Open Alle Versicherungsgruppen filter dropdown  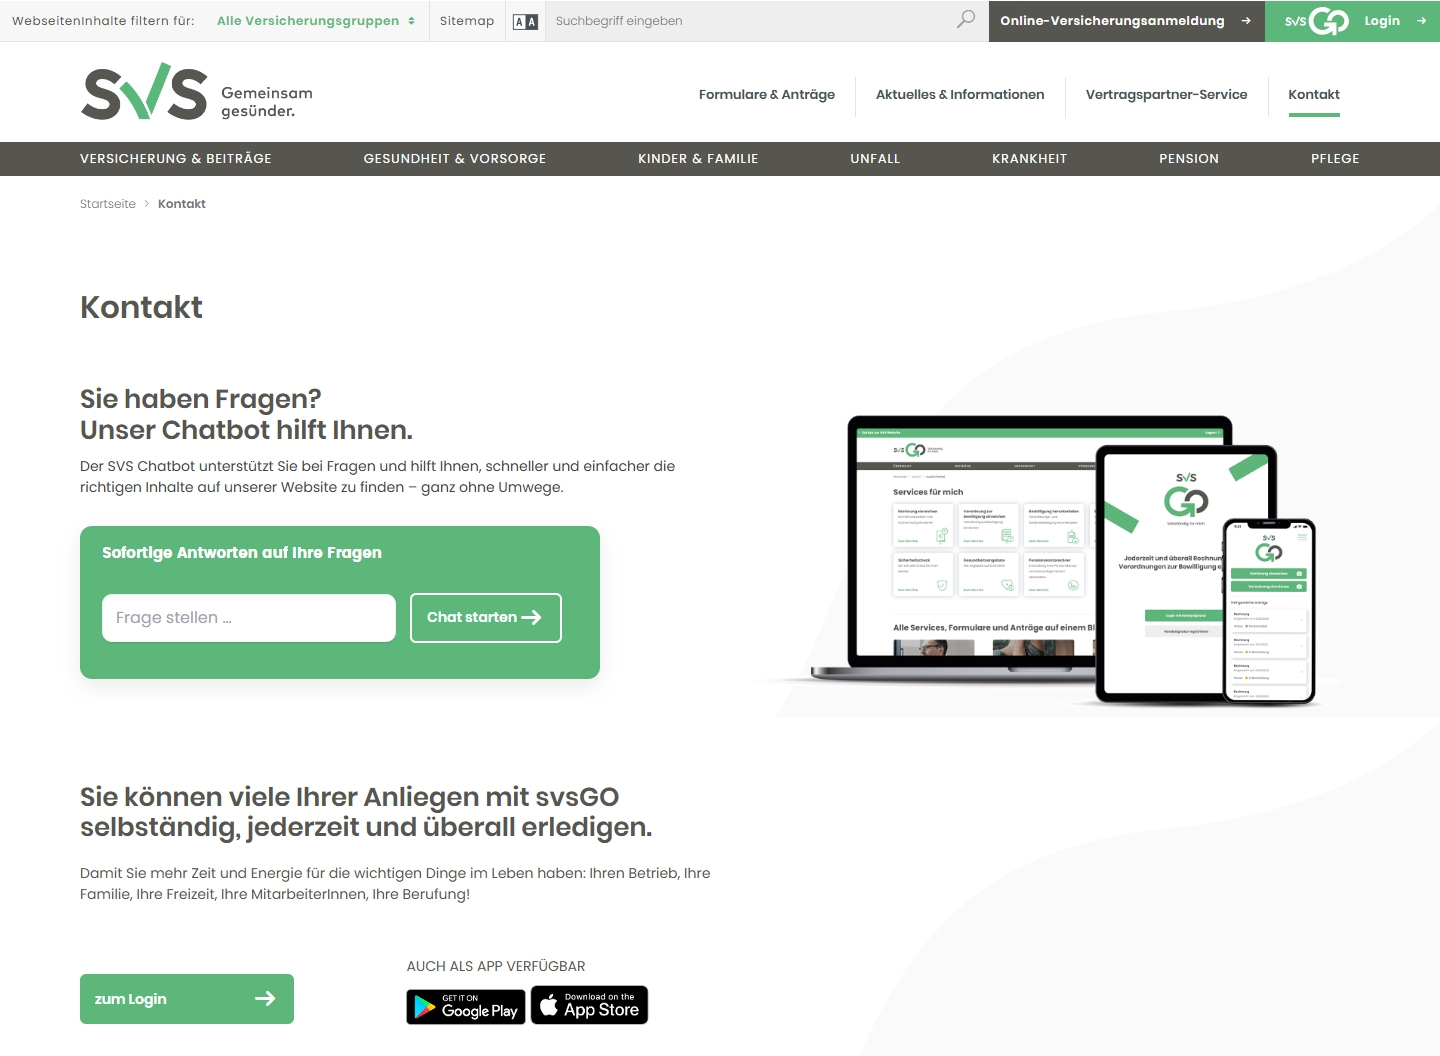point(316,21)
